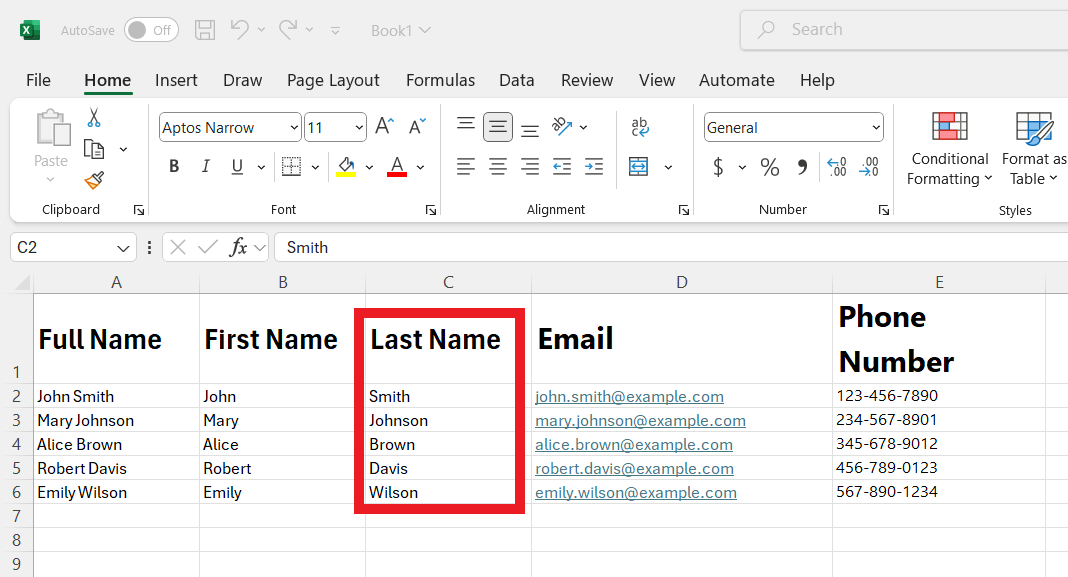Viewport: 1068px width, 577px height.
Task: Open the File menu
Action: 38,80
